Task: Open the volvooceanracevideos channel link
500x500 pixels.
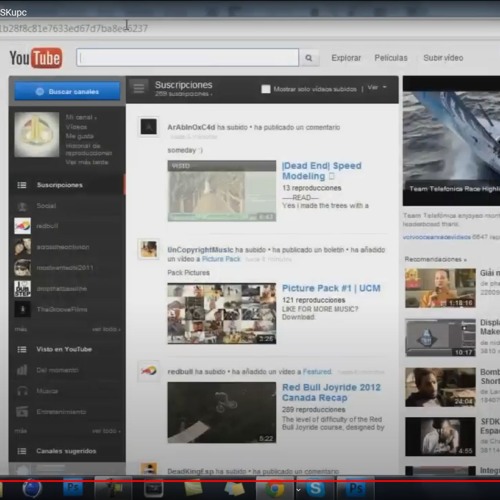Action: [436, 237]
